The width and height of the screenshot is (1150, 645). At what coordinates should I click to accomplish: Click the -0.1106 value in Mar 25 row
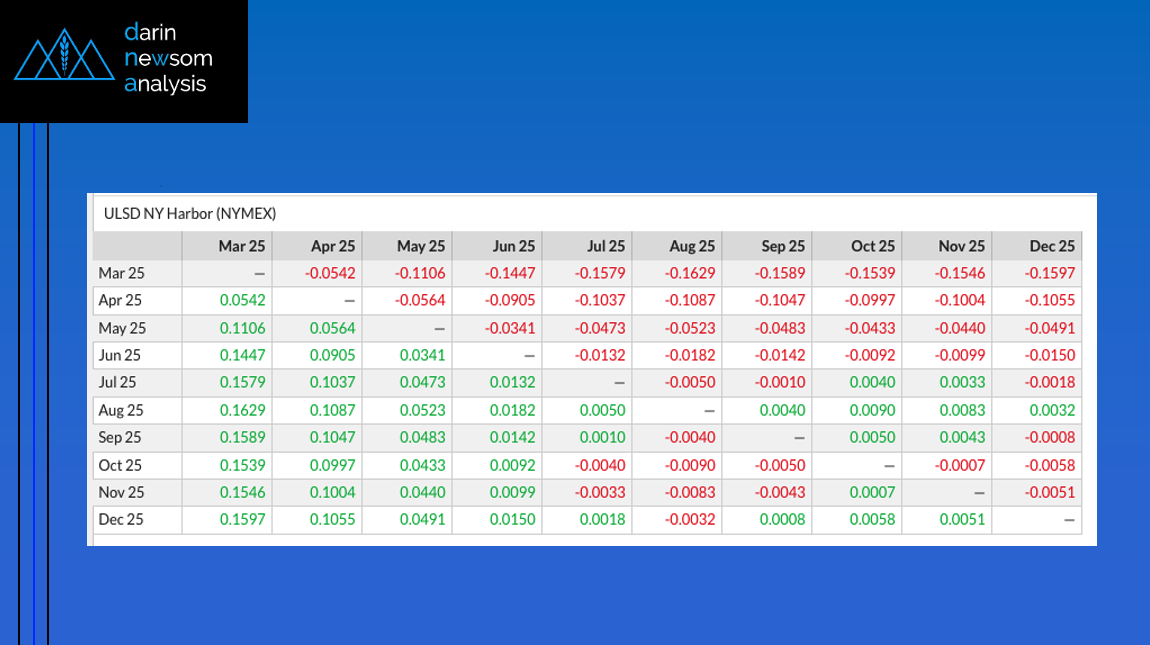pos(420,273)
